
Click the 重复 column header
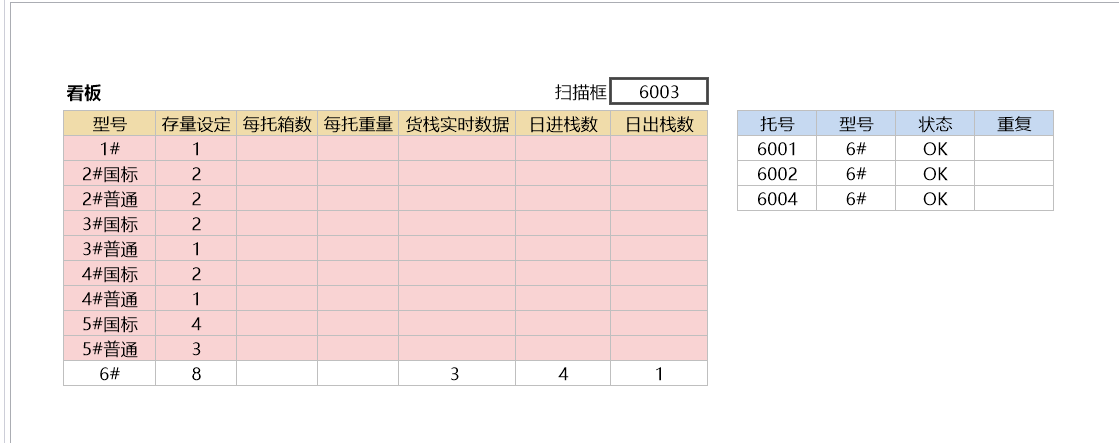tap(1014, 124)
